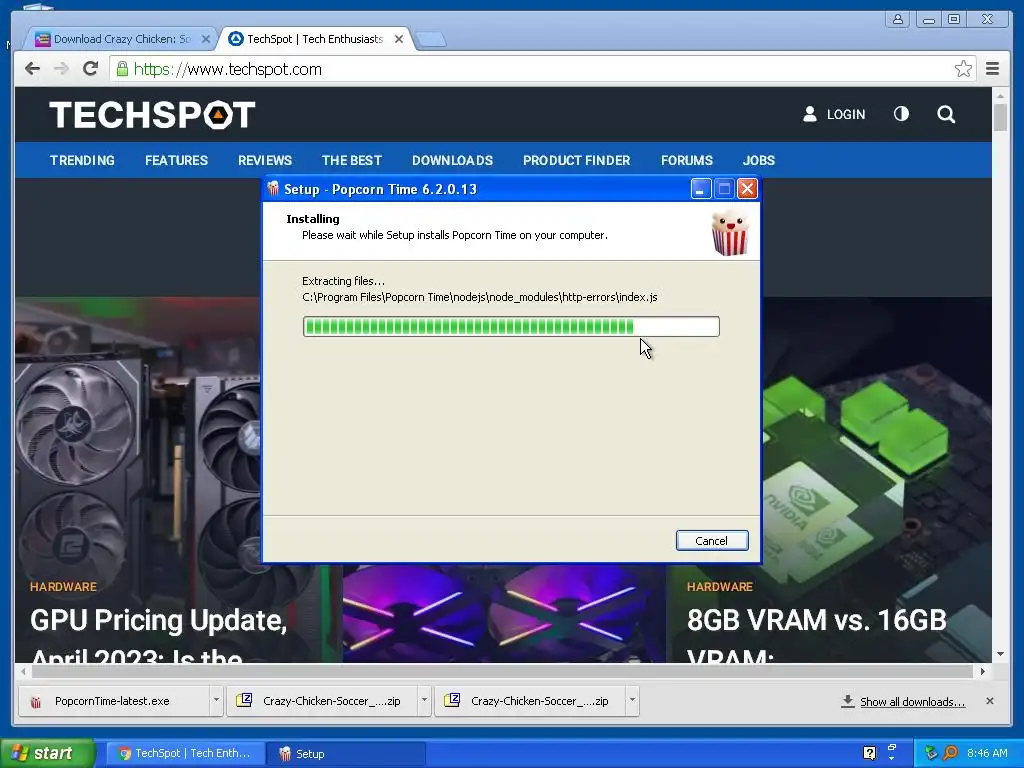Close the TechSpot tab
Viewport: 1024px width, 768px height.
pos(399,39)
